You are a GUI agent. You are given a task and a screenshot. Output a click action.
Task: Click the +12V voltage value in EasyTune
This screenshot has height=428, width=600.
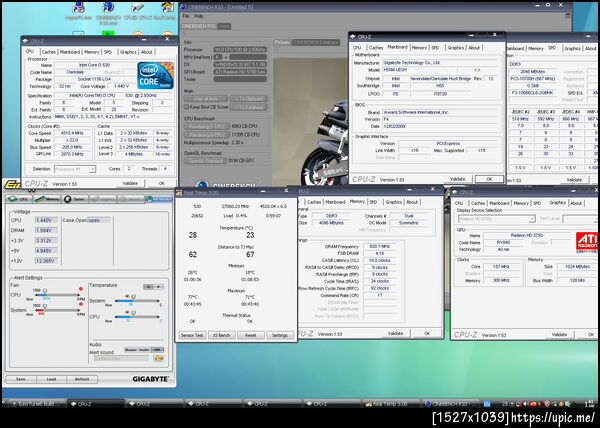46,261
